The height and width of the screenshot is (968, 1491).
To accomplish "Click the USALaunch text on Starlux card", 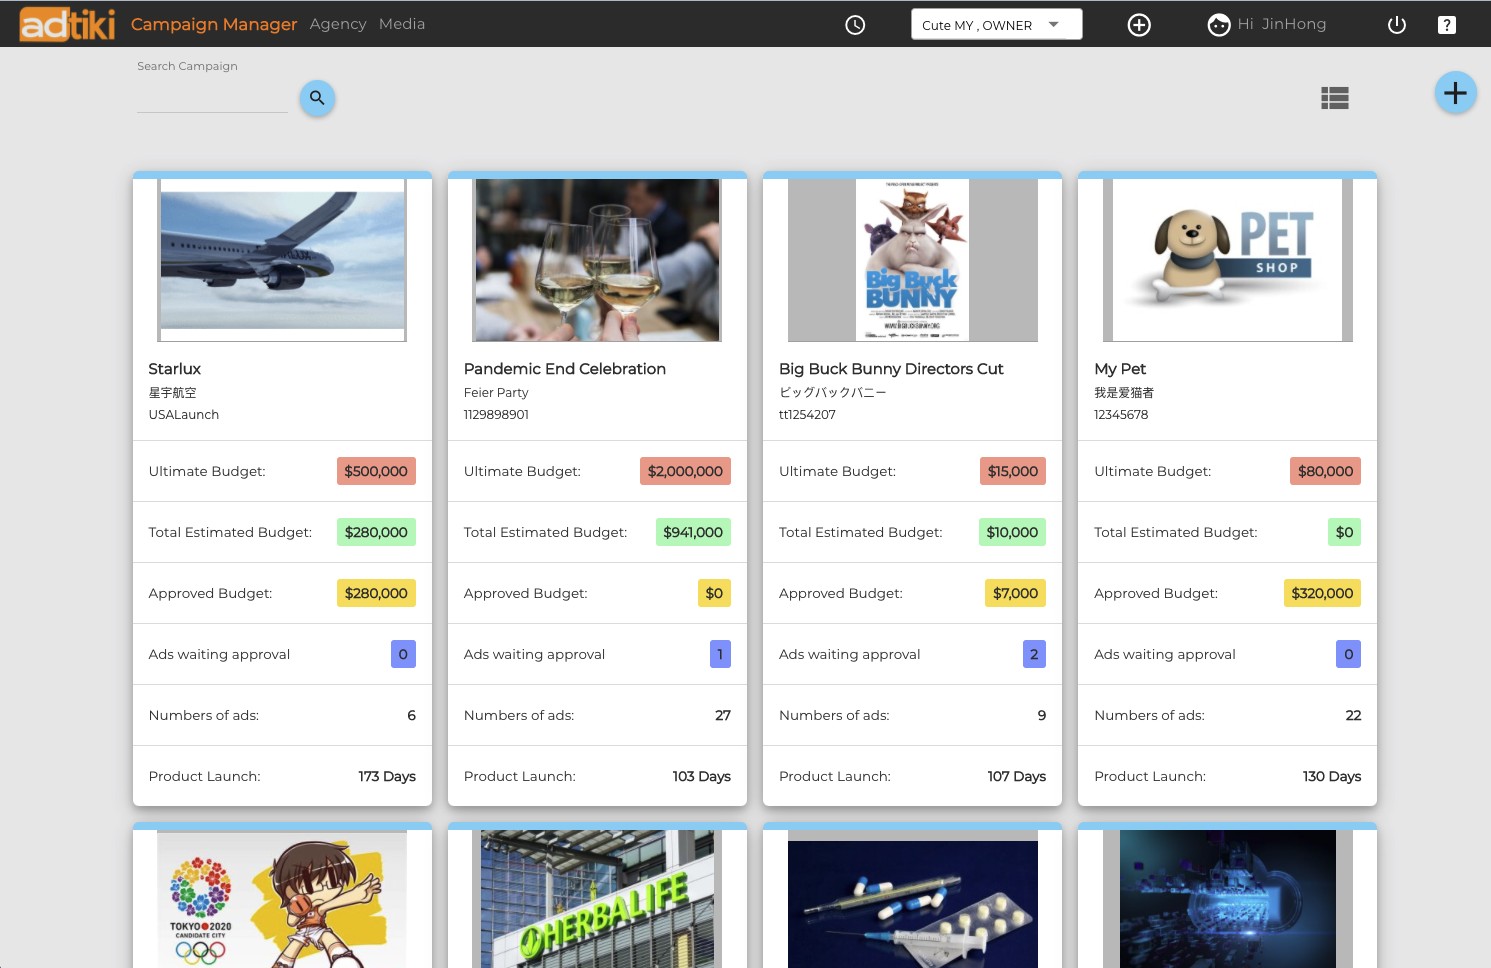I will (184, 414).
